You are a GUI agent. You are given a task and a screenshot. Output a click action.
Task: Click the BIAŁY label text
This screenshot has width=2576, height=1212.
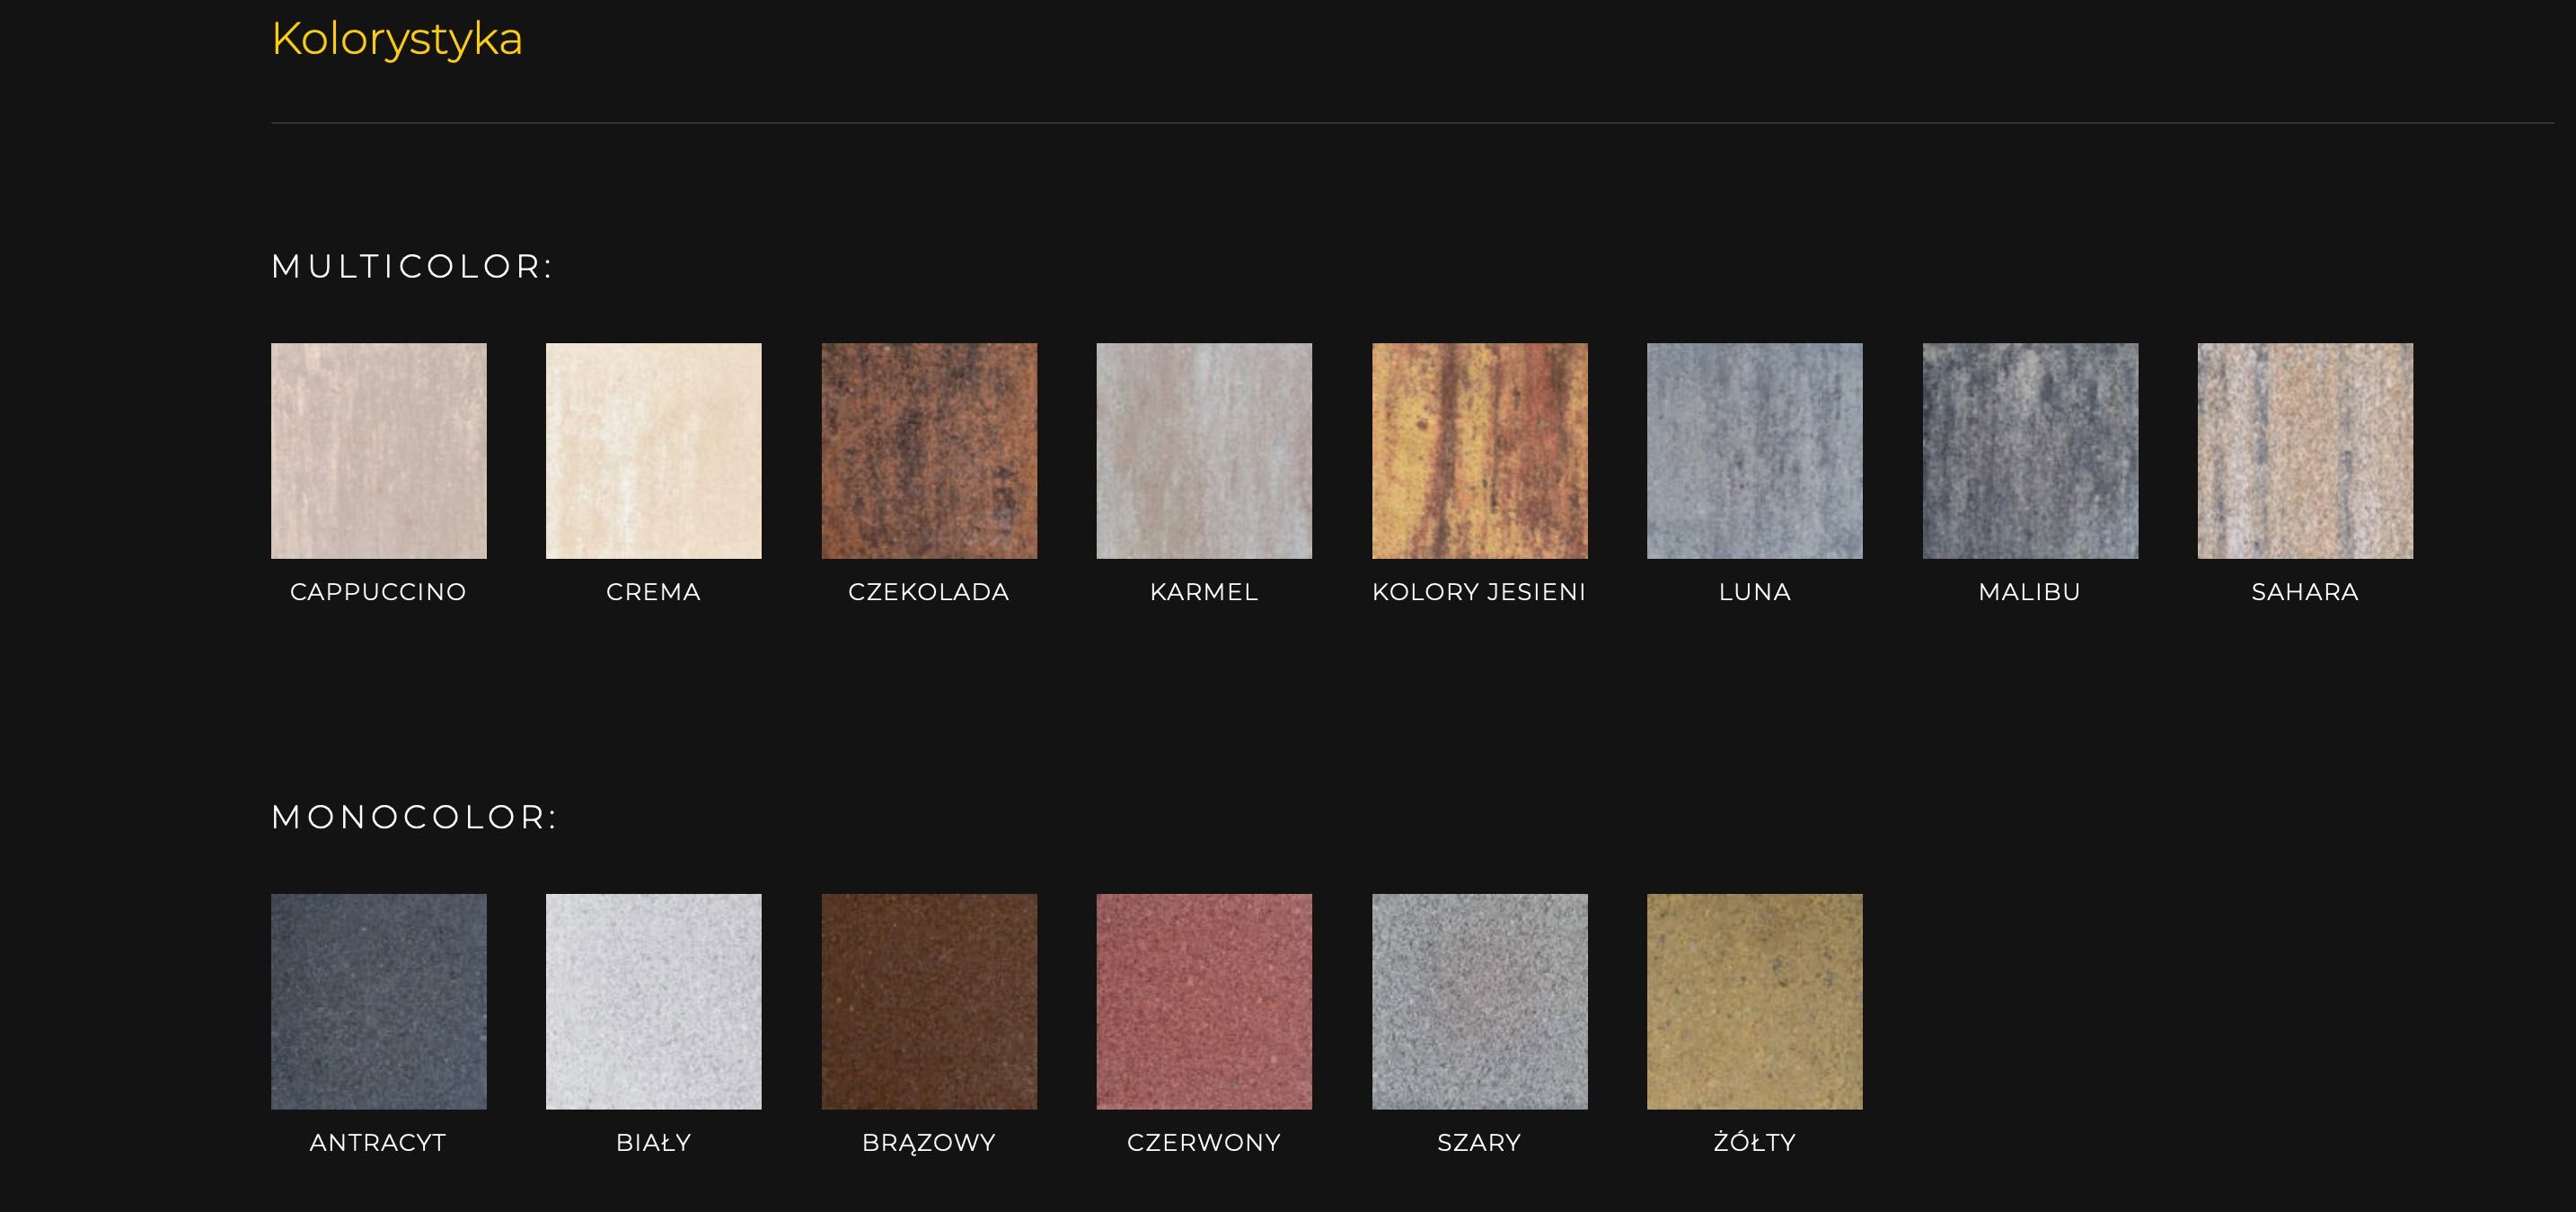coord(654,1143)
